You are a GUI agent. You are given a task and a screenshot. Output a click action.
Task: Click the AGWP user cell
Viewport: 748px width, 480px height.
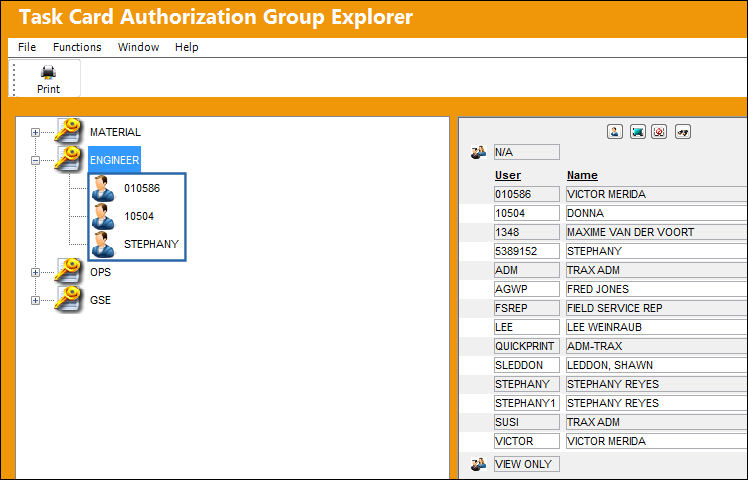(527, 289)
